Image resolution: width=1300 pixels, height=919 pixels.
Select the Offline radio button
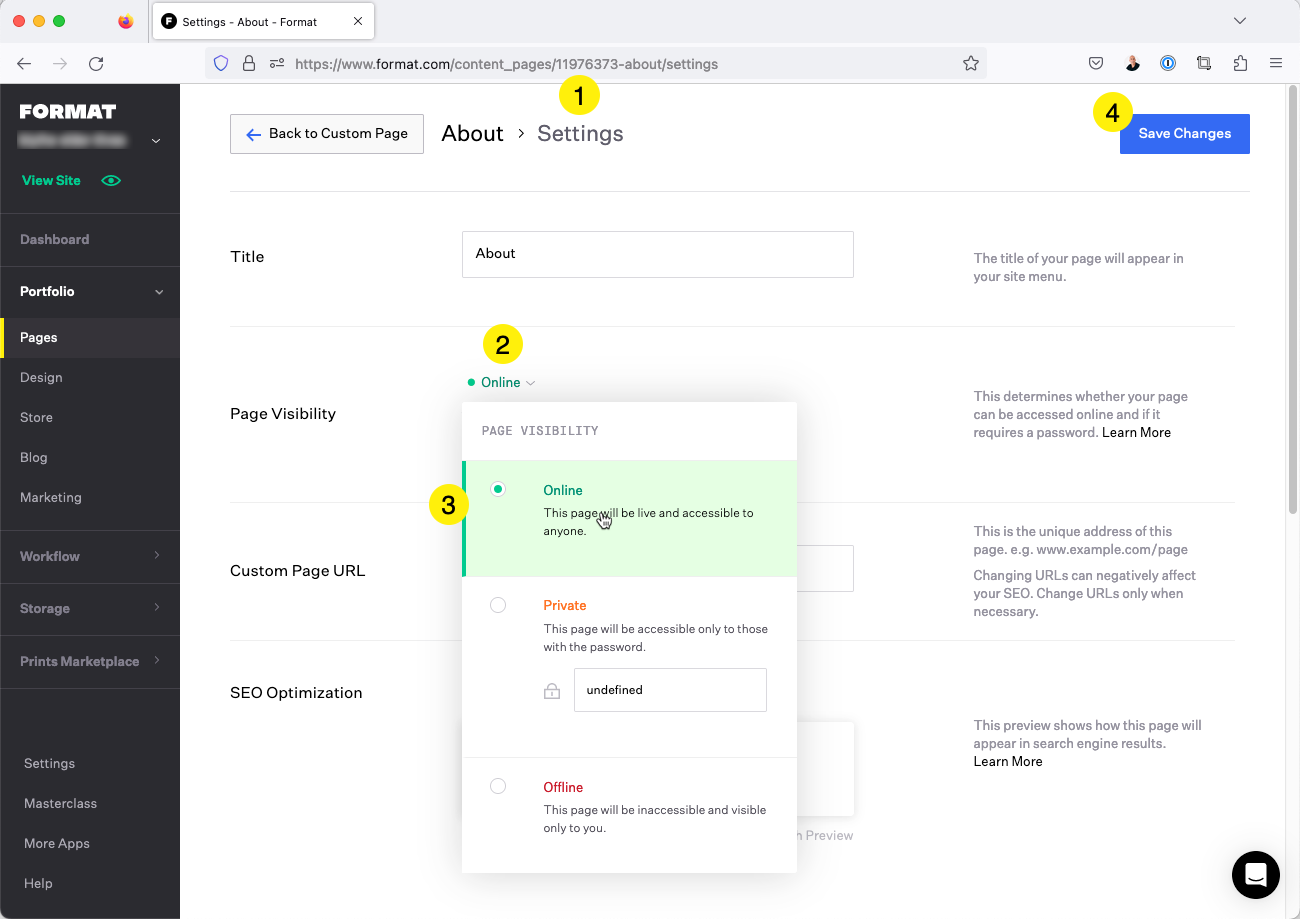point(498,786)
